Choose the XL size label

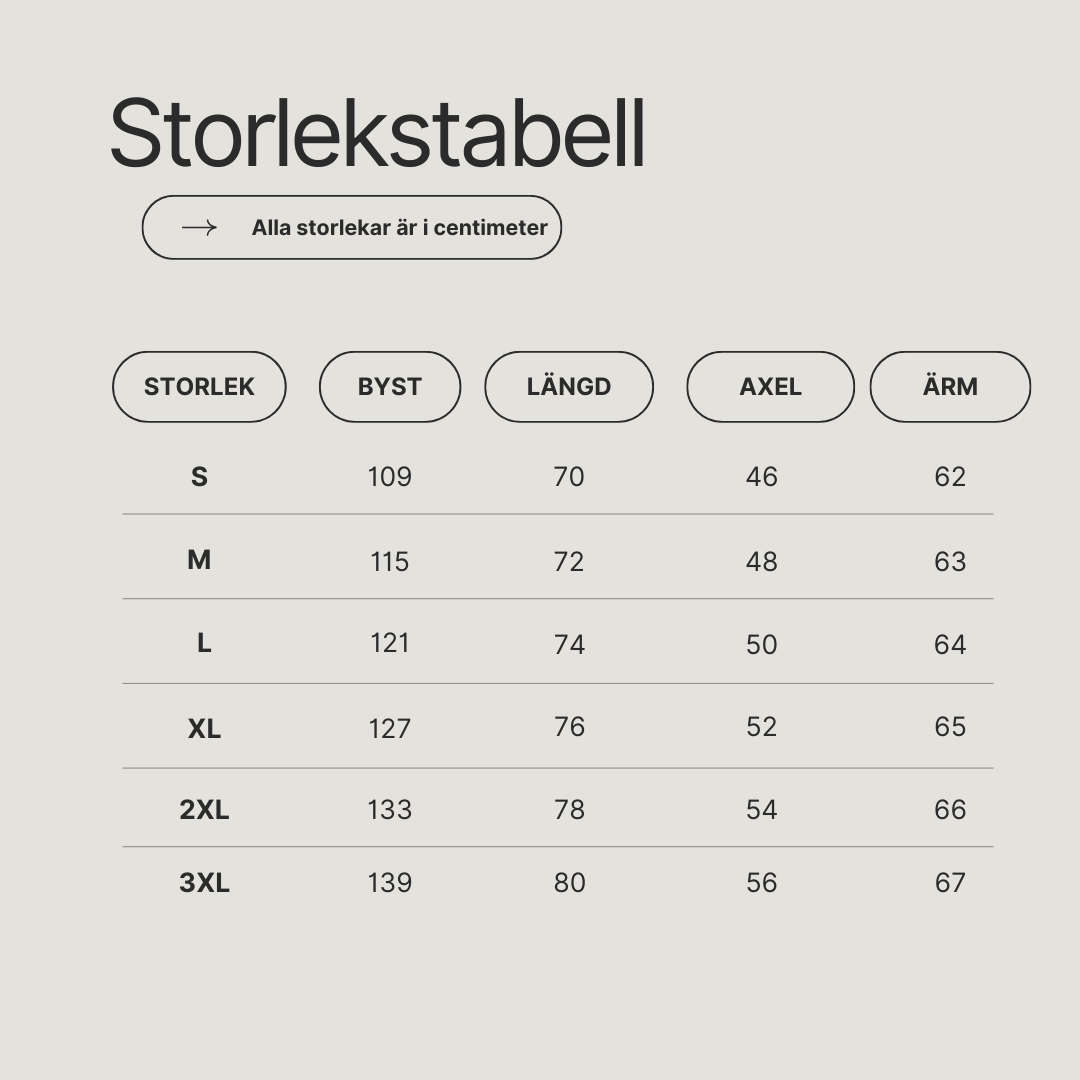coord(205,729)
